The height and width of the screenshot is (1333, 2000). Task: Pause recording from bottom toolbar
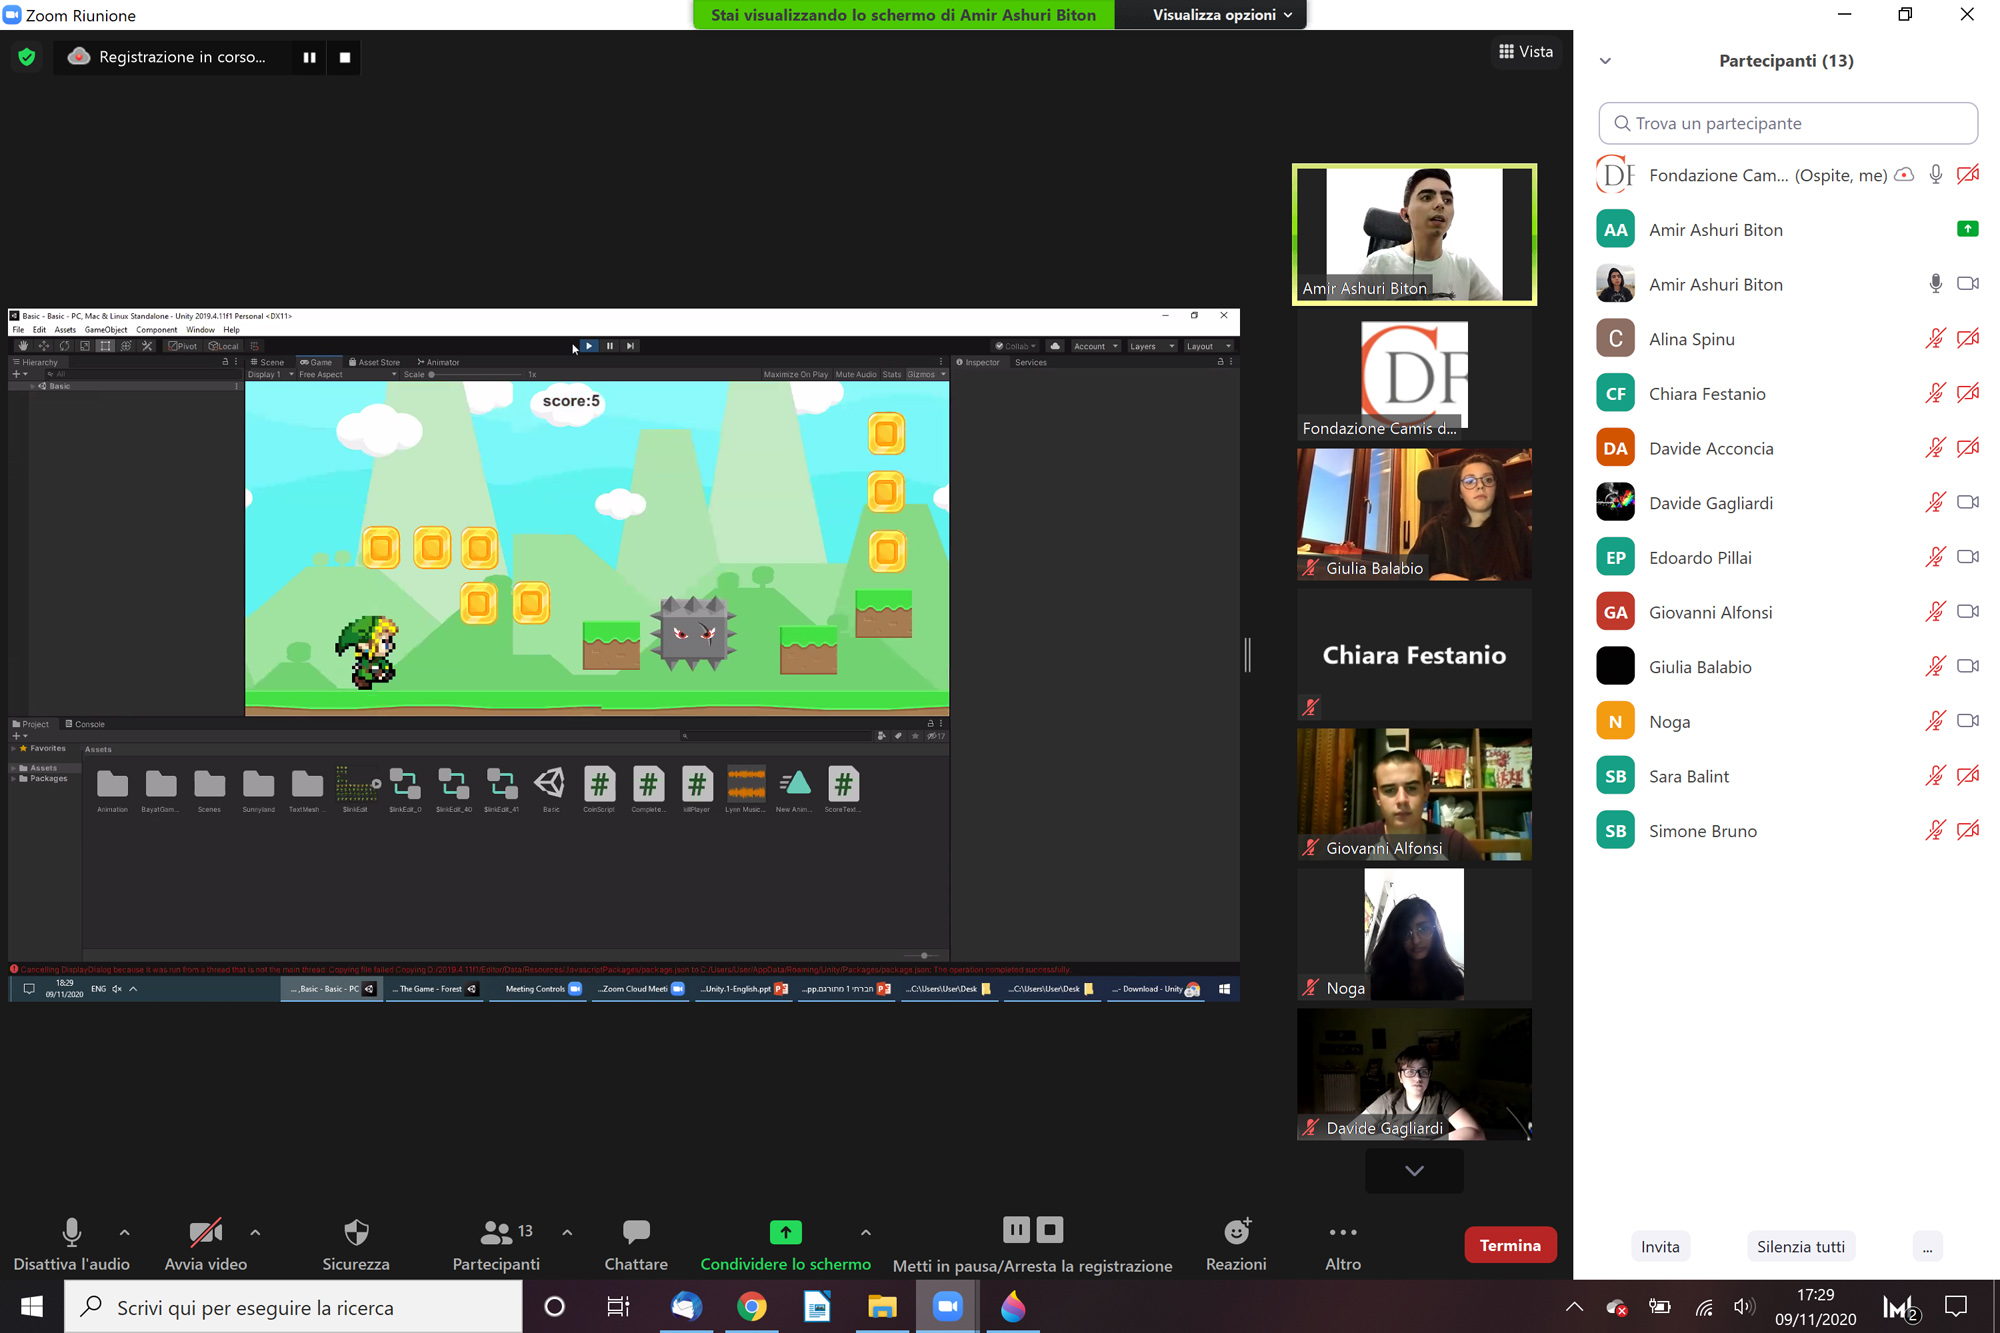(x=1016, y=1229)
